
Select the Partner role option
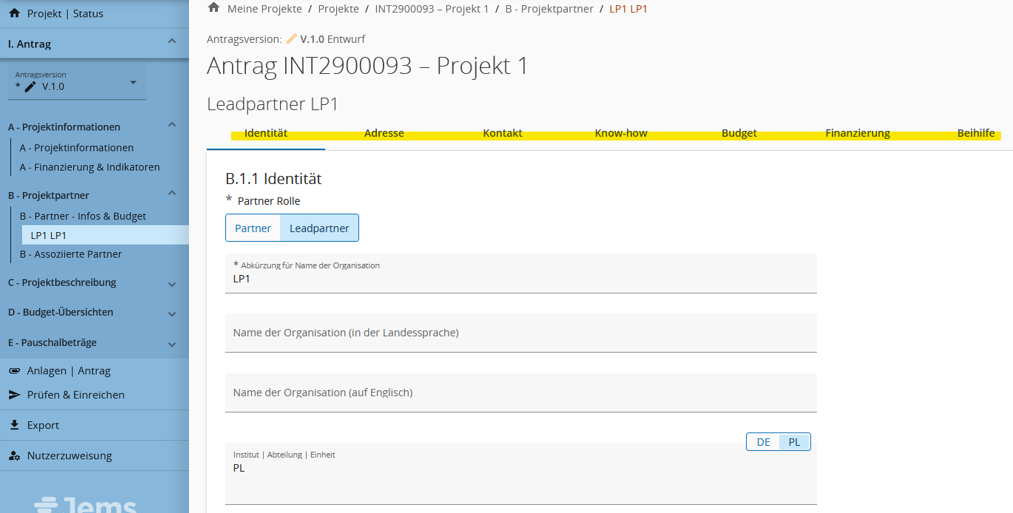pos(253,228)
